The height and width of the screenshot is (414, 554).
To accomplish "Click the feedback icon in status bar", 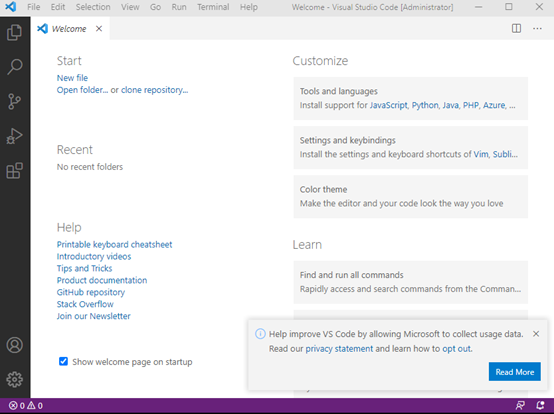I will pos(520,405).
